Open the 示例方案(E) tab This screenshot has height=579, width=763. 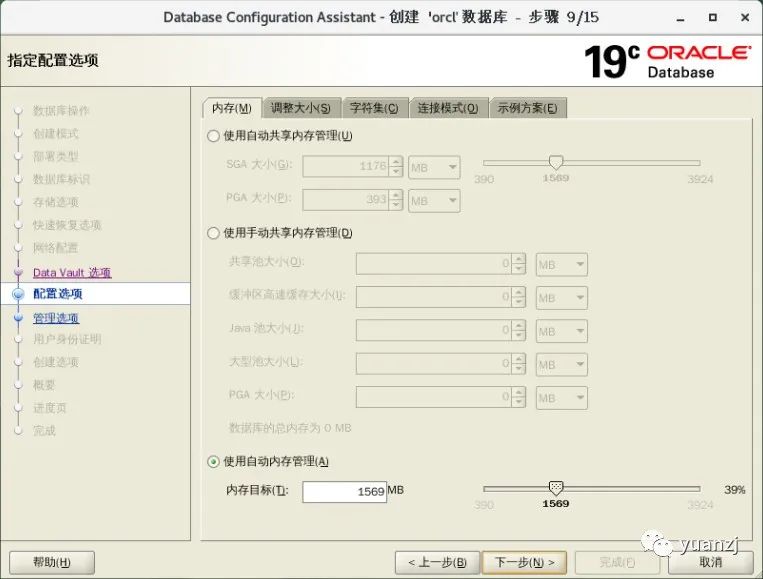pyautogui.click(x=527, y=108)
